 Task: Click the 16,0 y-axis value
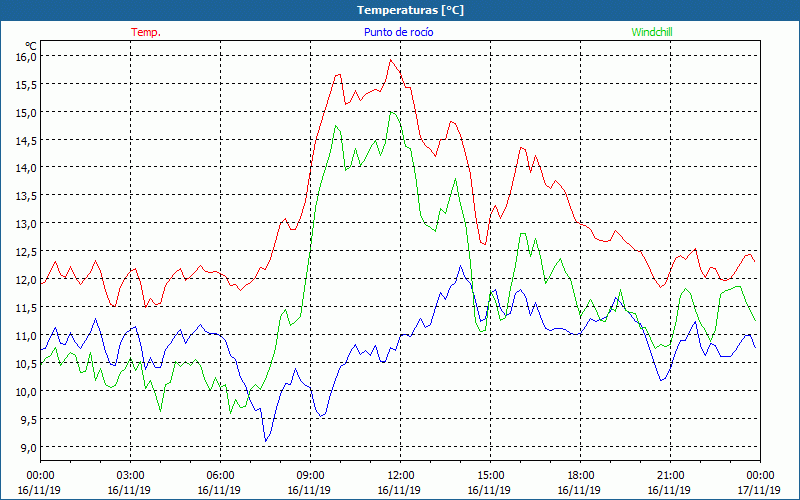pyautogui.click(x=27, y=56)
